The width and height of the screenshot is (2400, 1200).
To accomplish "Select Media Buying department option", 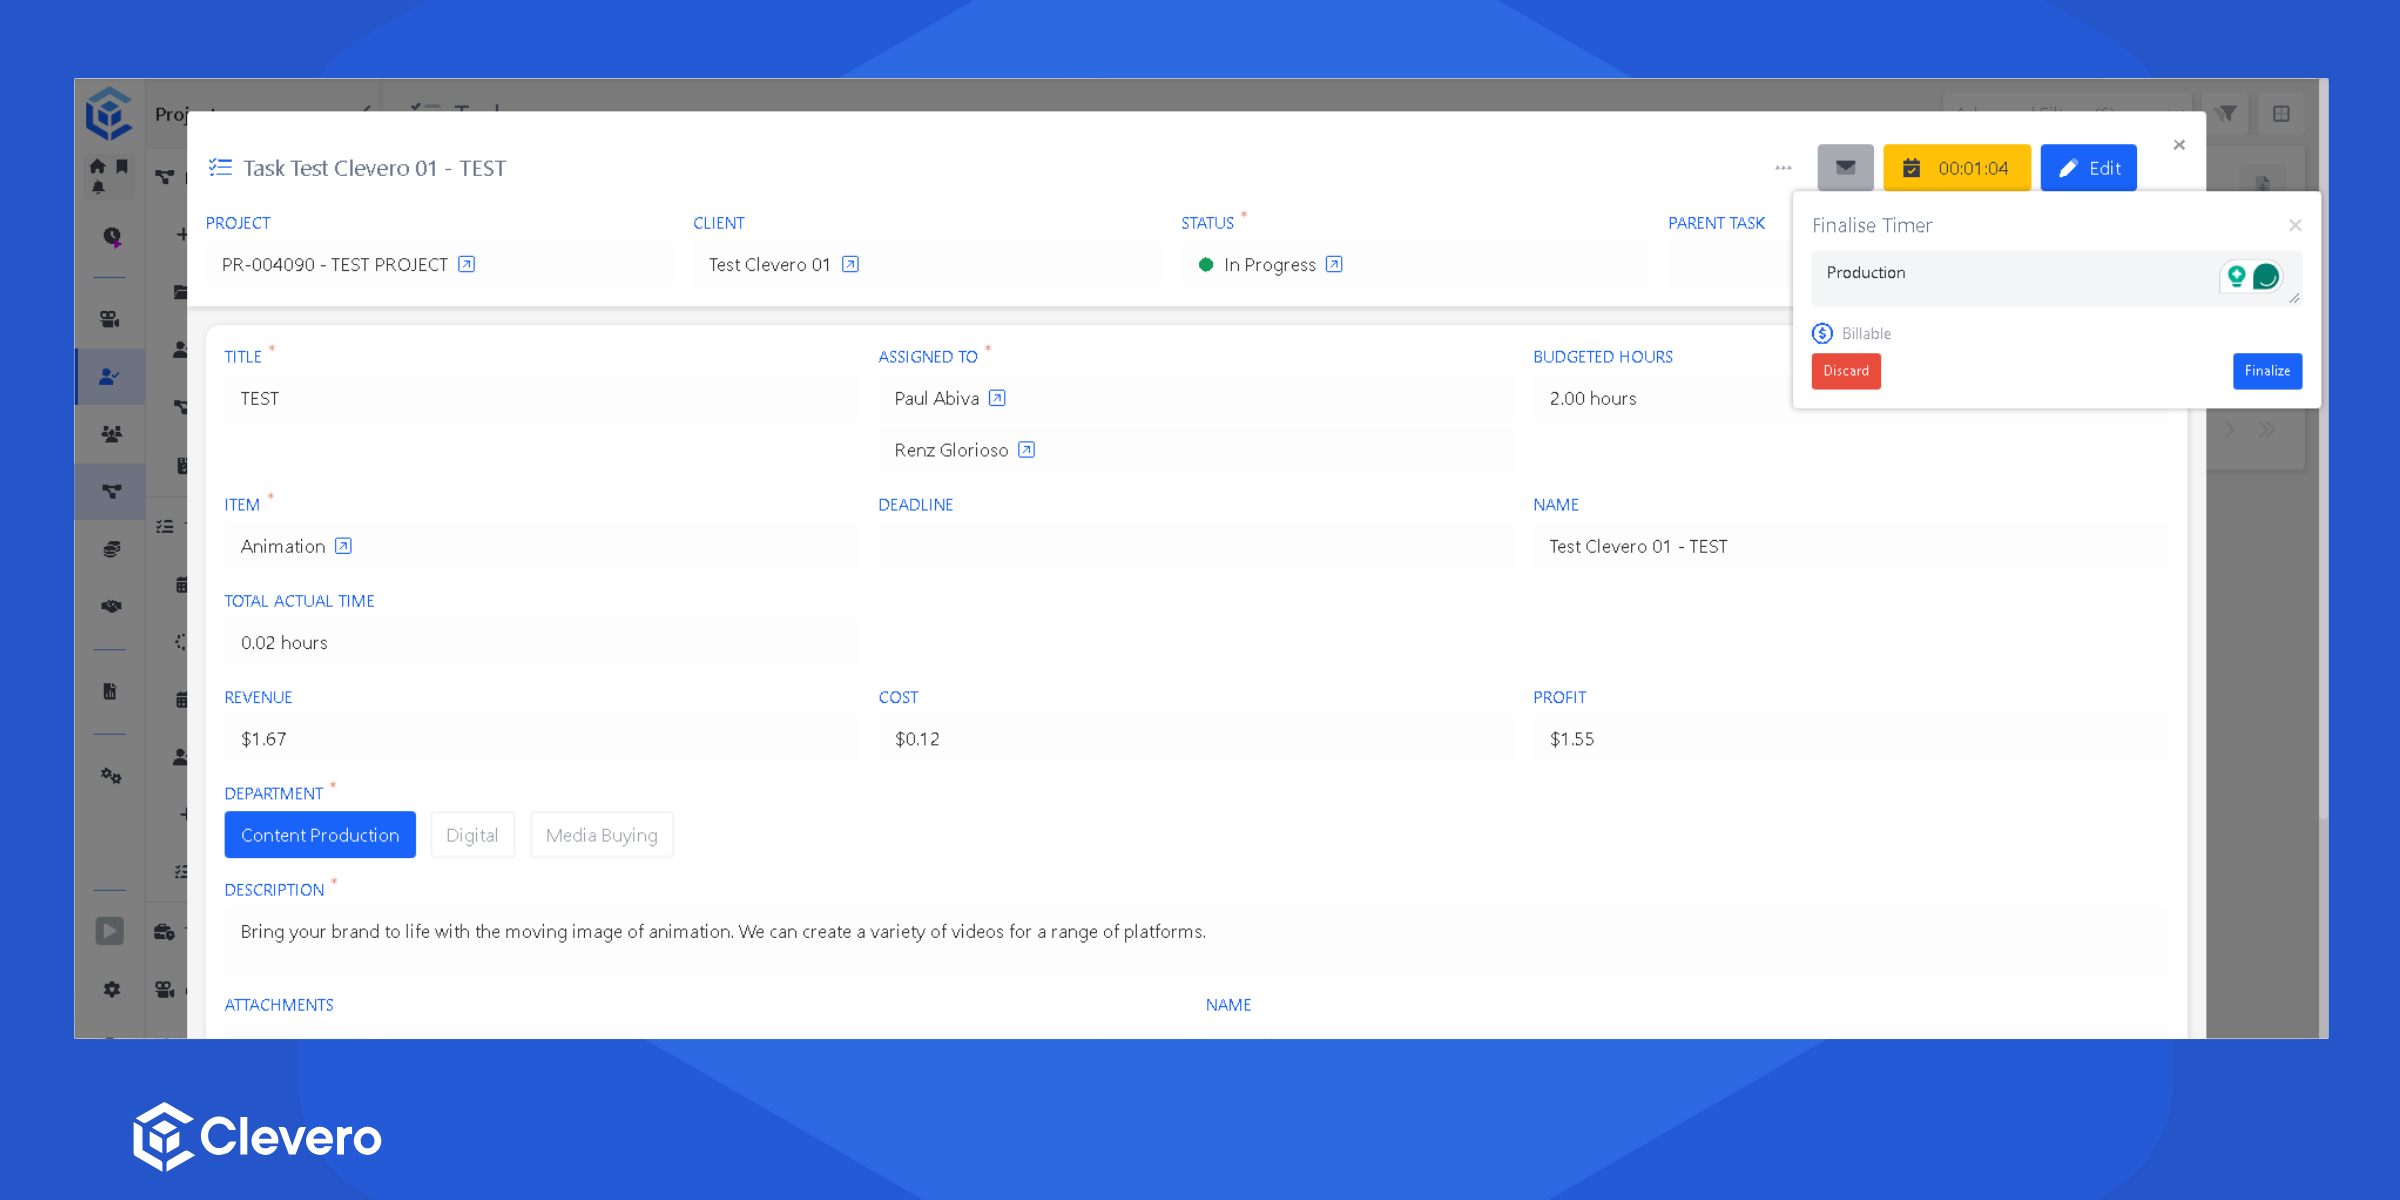I will pyautogui.click(x=601, y=835).
